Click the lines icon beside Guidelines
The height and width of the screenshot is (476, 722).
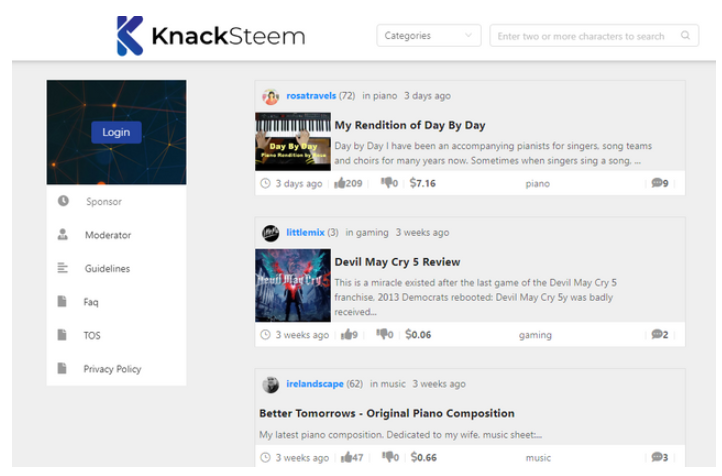pos(63,267)
